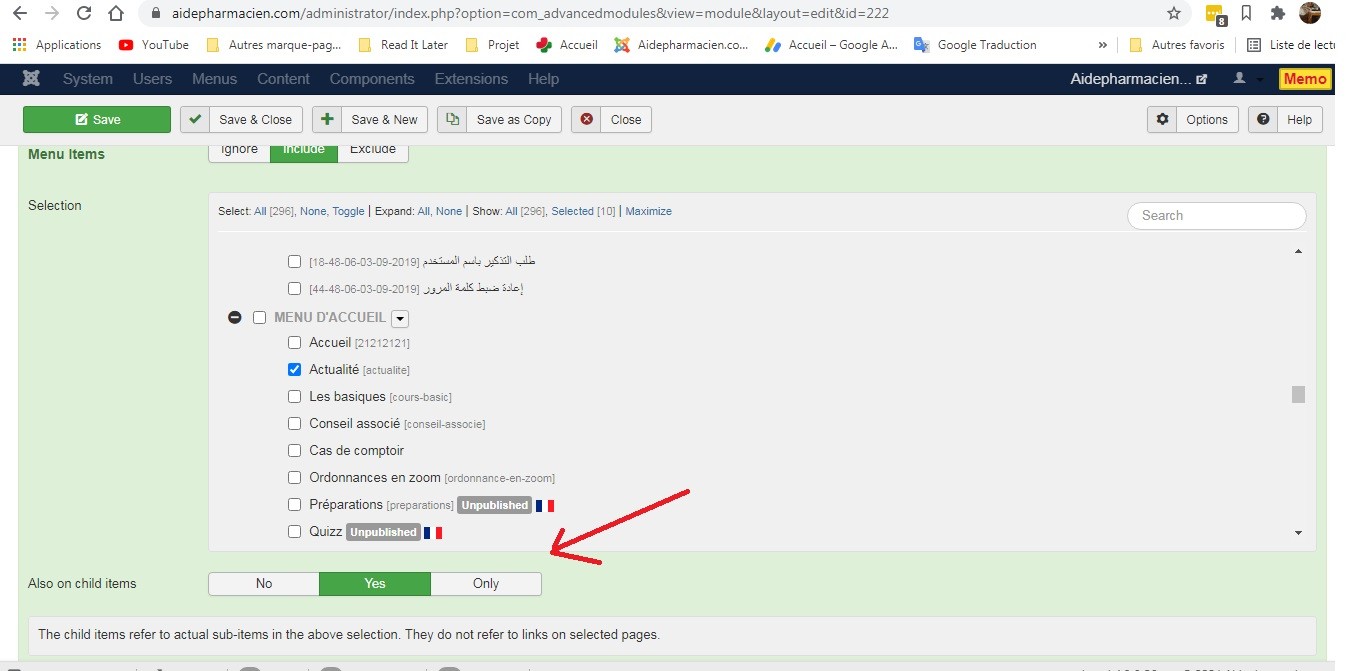Open the Content menu
Viewport: 1360px width, 671px height.
point(283,79)
